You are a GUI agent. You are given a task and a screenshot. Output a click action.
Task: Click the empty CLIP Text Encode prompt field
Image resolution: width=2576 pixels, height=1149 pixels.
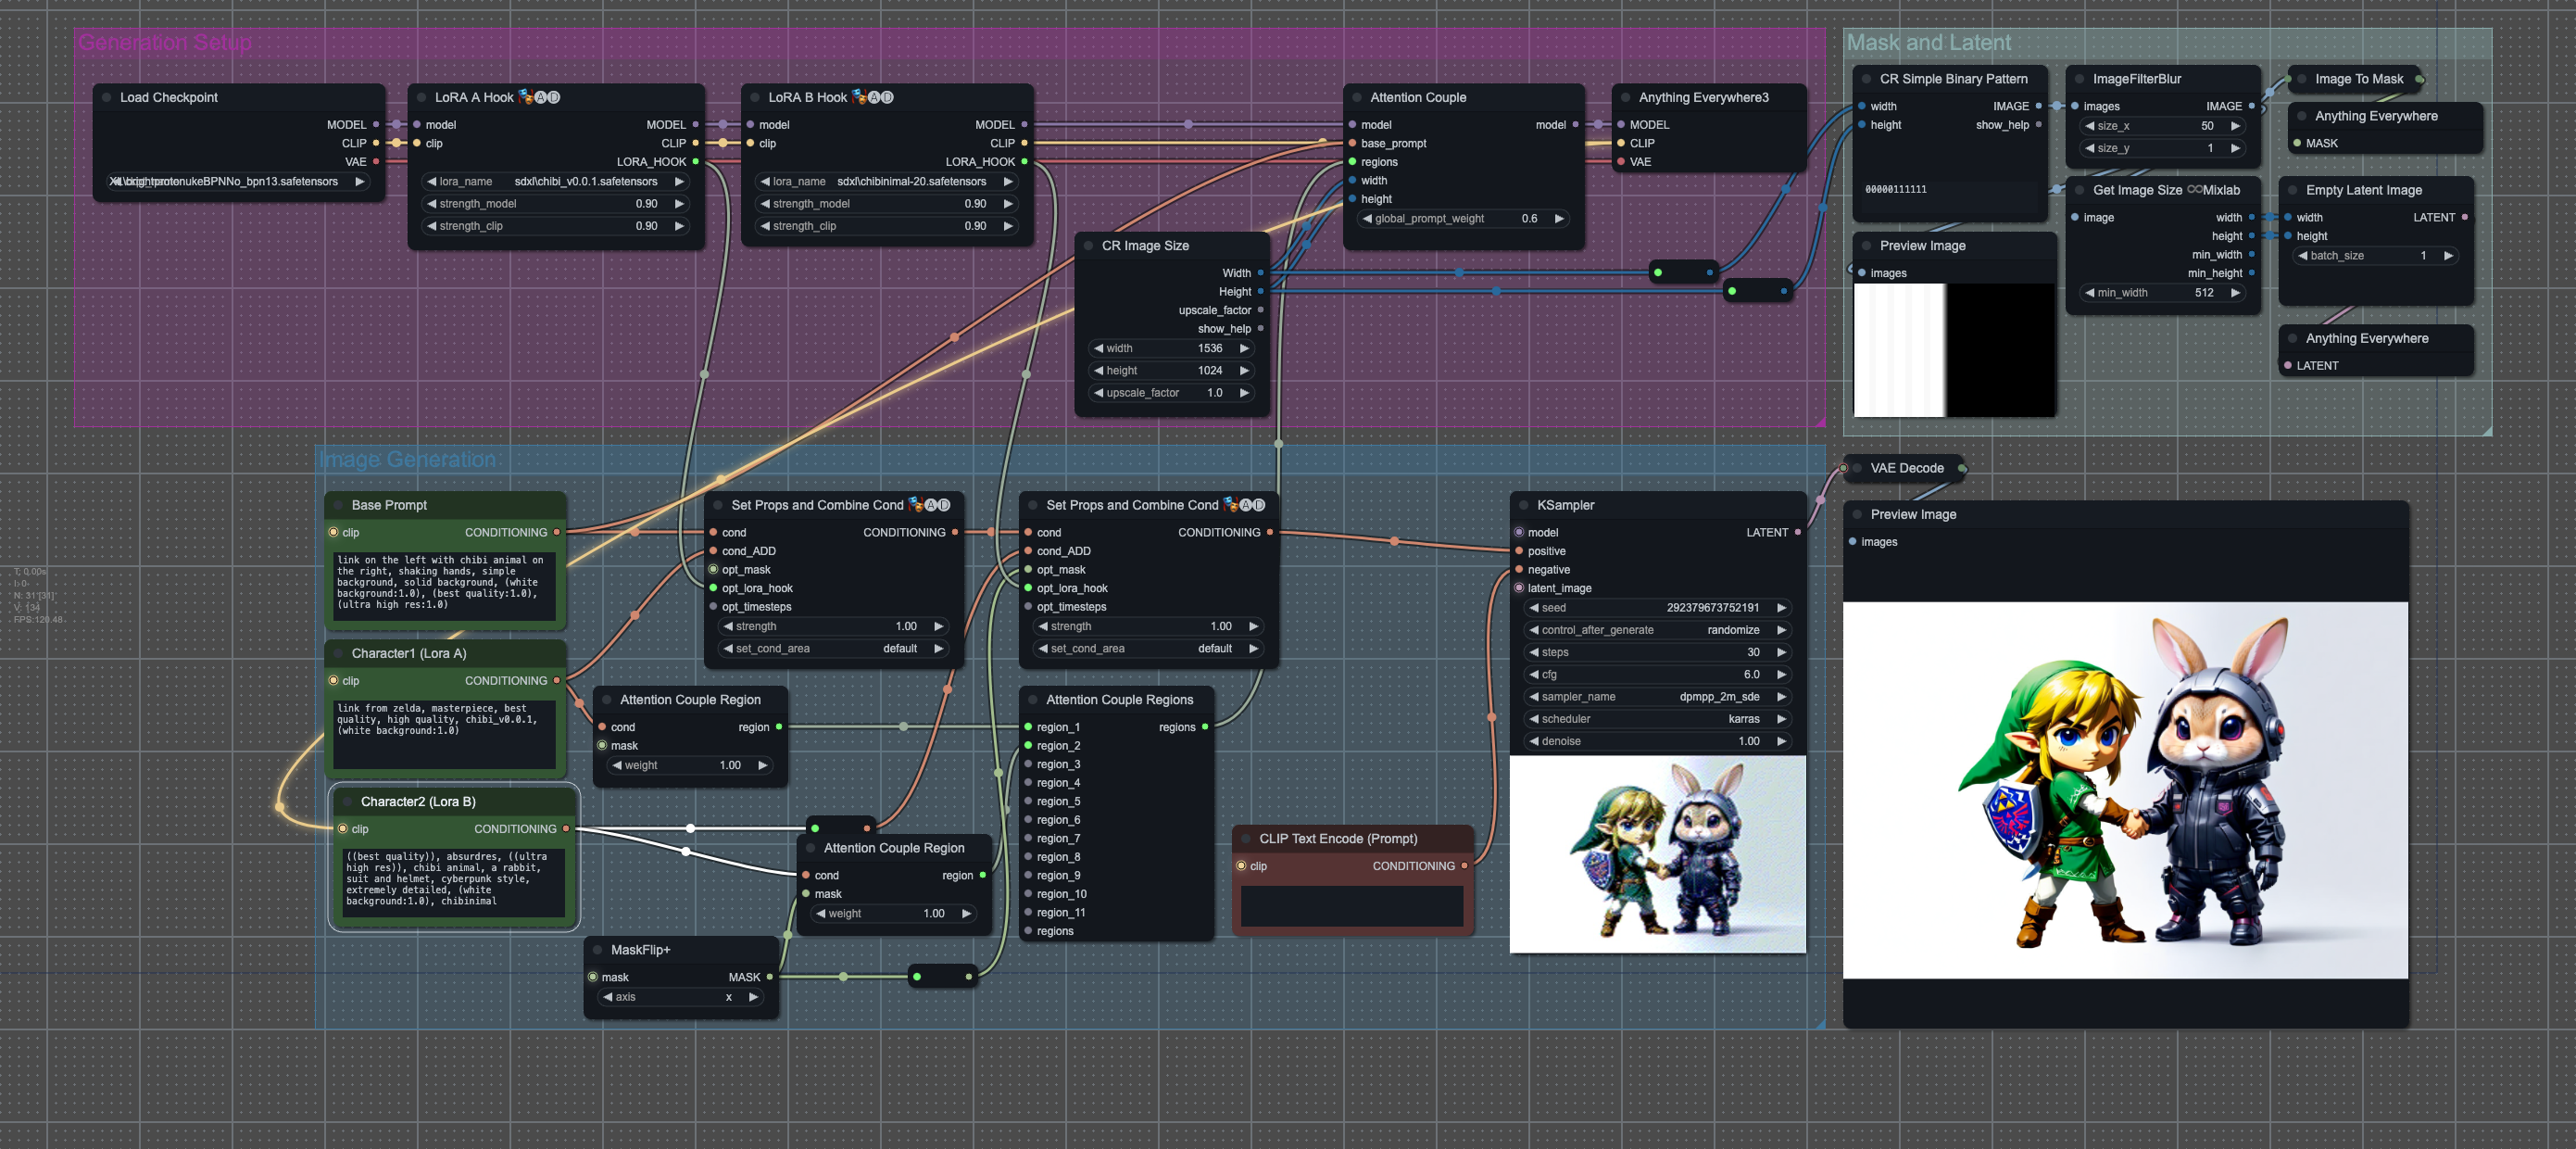[1351, 905]
